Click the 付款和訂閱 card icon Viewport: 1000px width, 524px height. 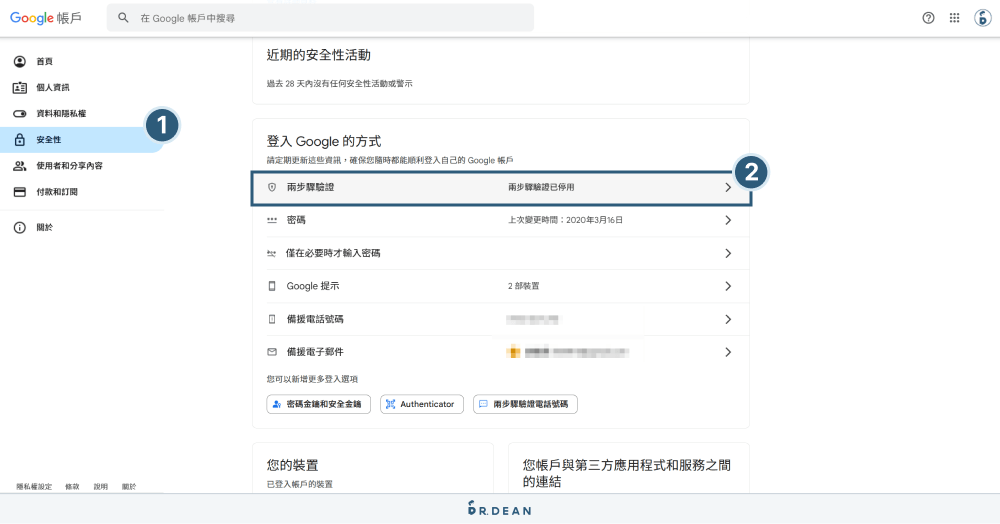point(20,192)
